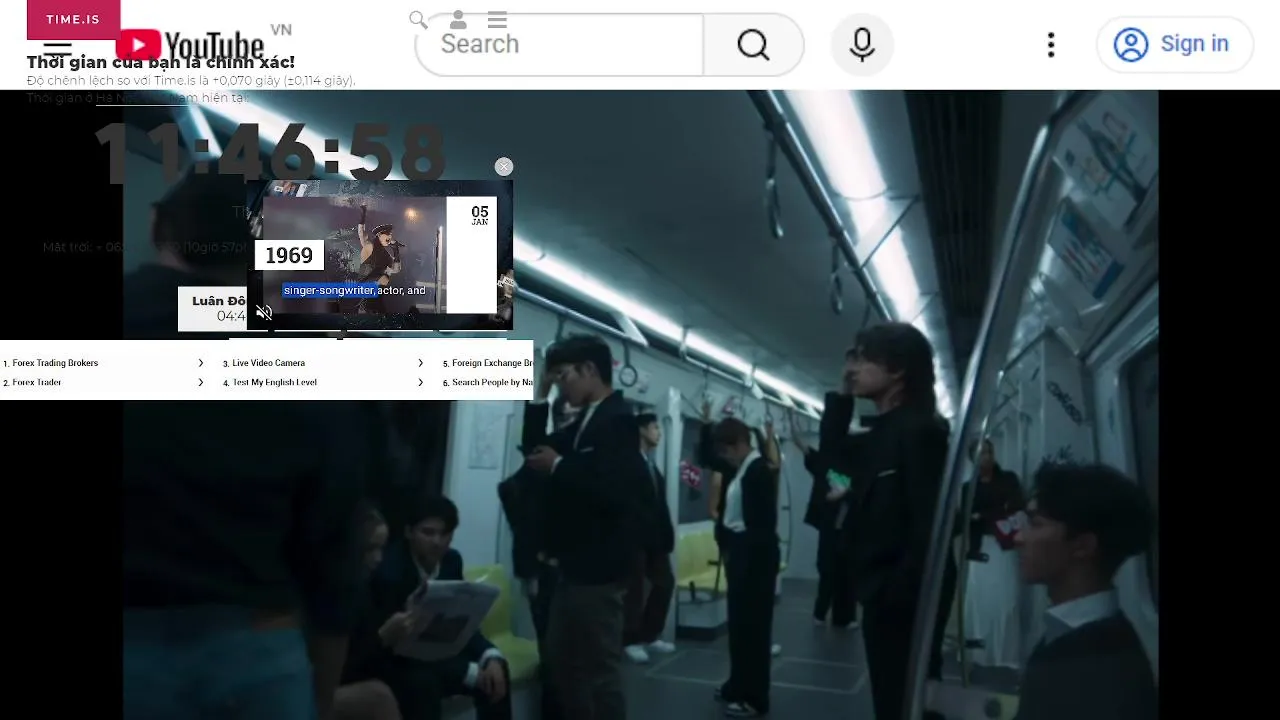The image size is (1280, 720).
Task: Open Search People by Name ad link
Action: coord(488,382)
